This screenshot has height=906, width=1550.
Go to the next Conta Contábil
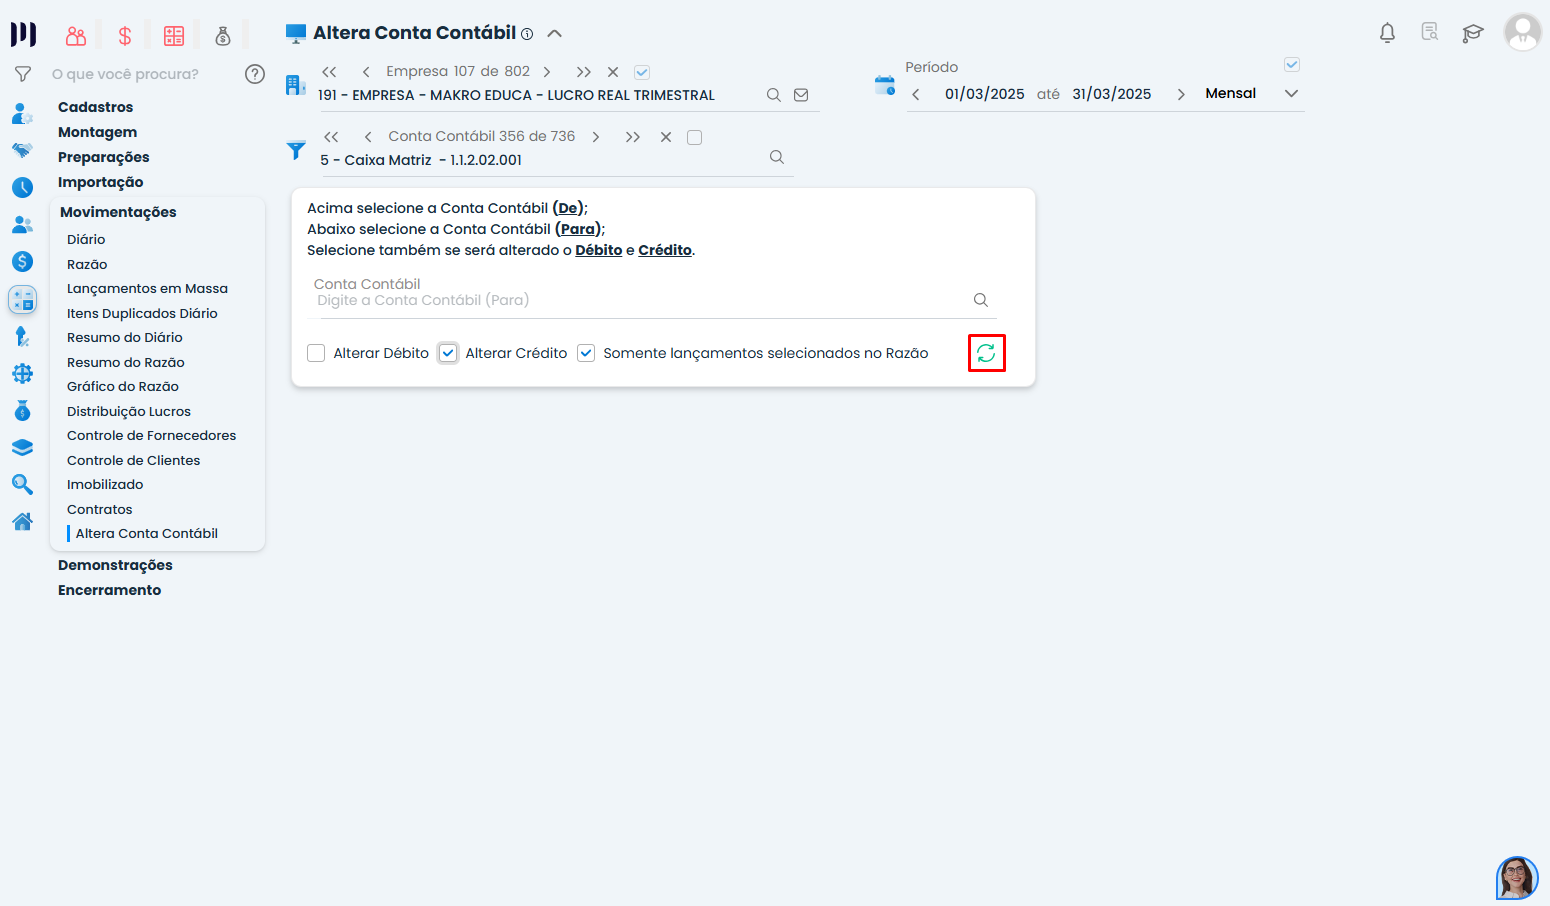coord(596,137)
